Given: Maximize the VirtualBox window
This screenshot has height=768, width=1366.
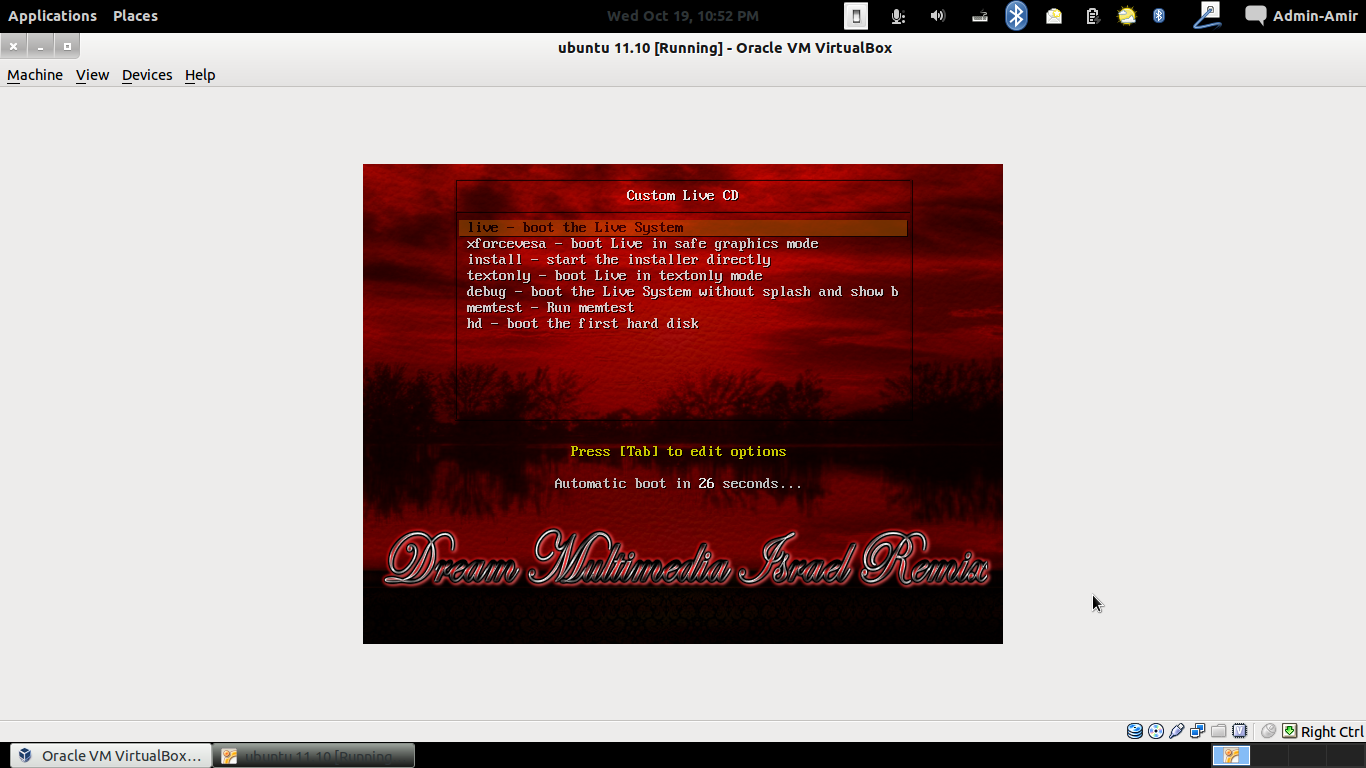Looking at the screenshot, I should 67,46.
